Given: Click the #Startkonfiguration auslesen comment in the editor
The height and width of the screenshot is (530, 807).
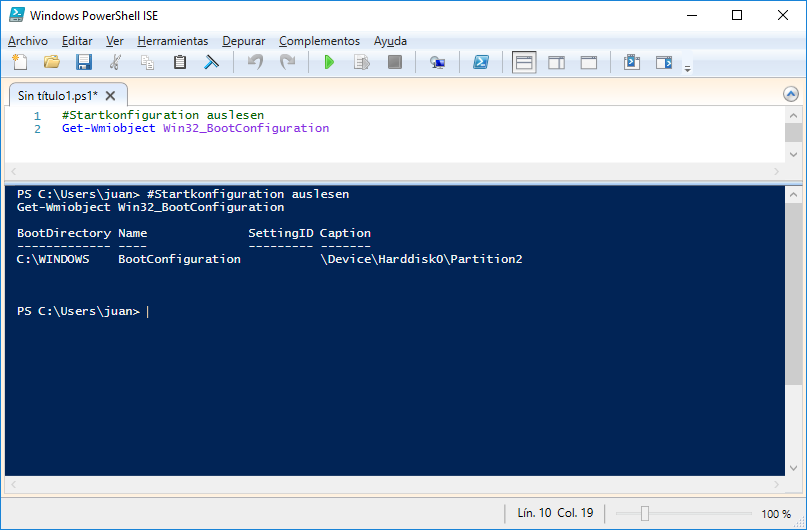Looking at the screenshot, I should click(x=163, y=115).
